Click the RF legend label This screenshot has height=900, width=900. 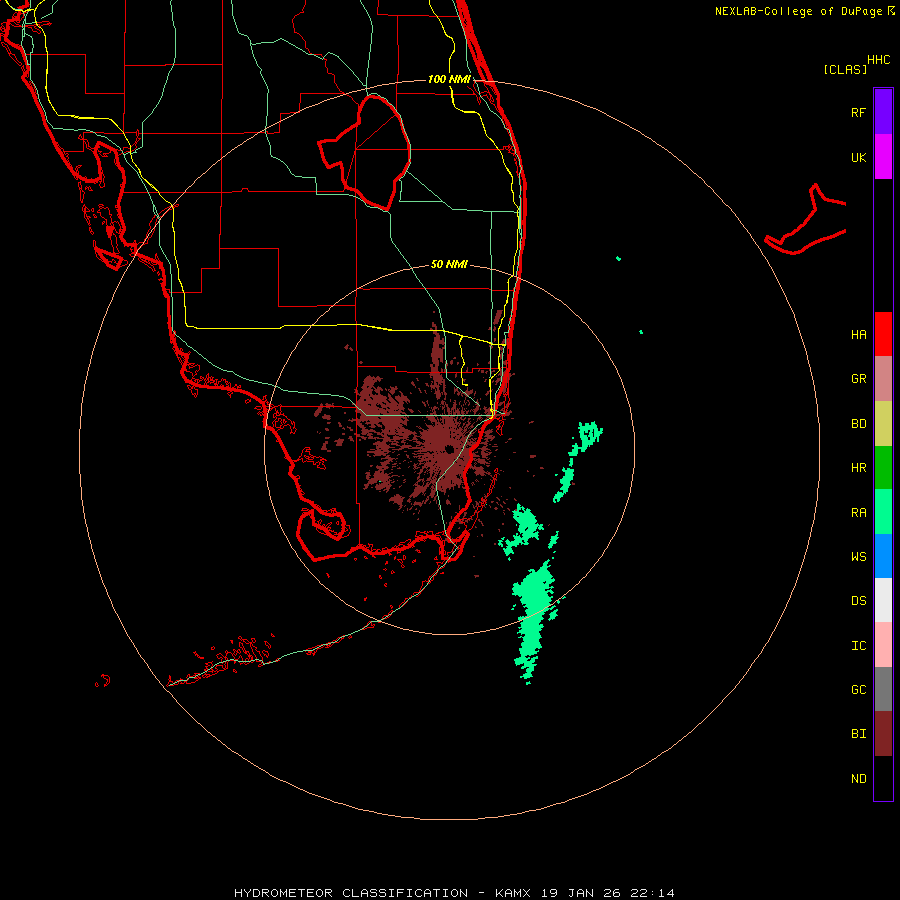pos(858,113)
